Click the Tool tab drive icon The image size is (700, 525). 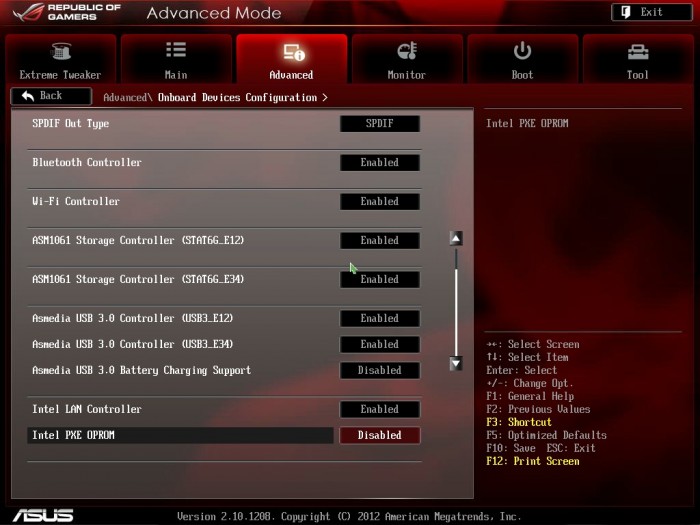pos(638,52)
